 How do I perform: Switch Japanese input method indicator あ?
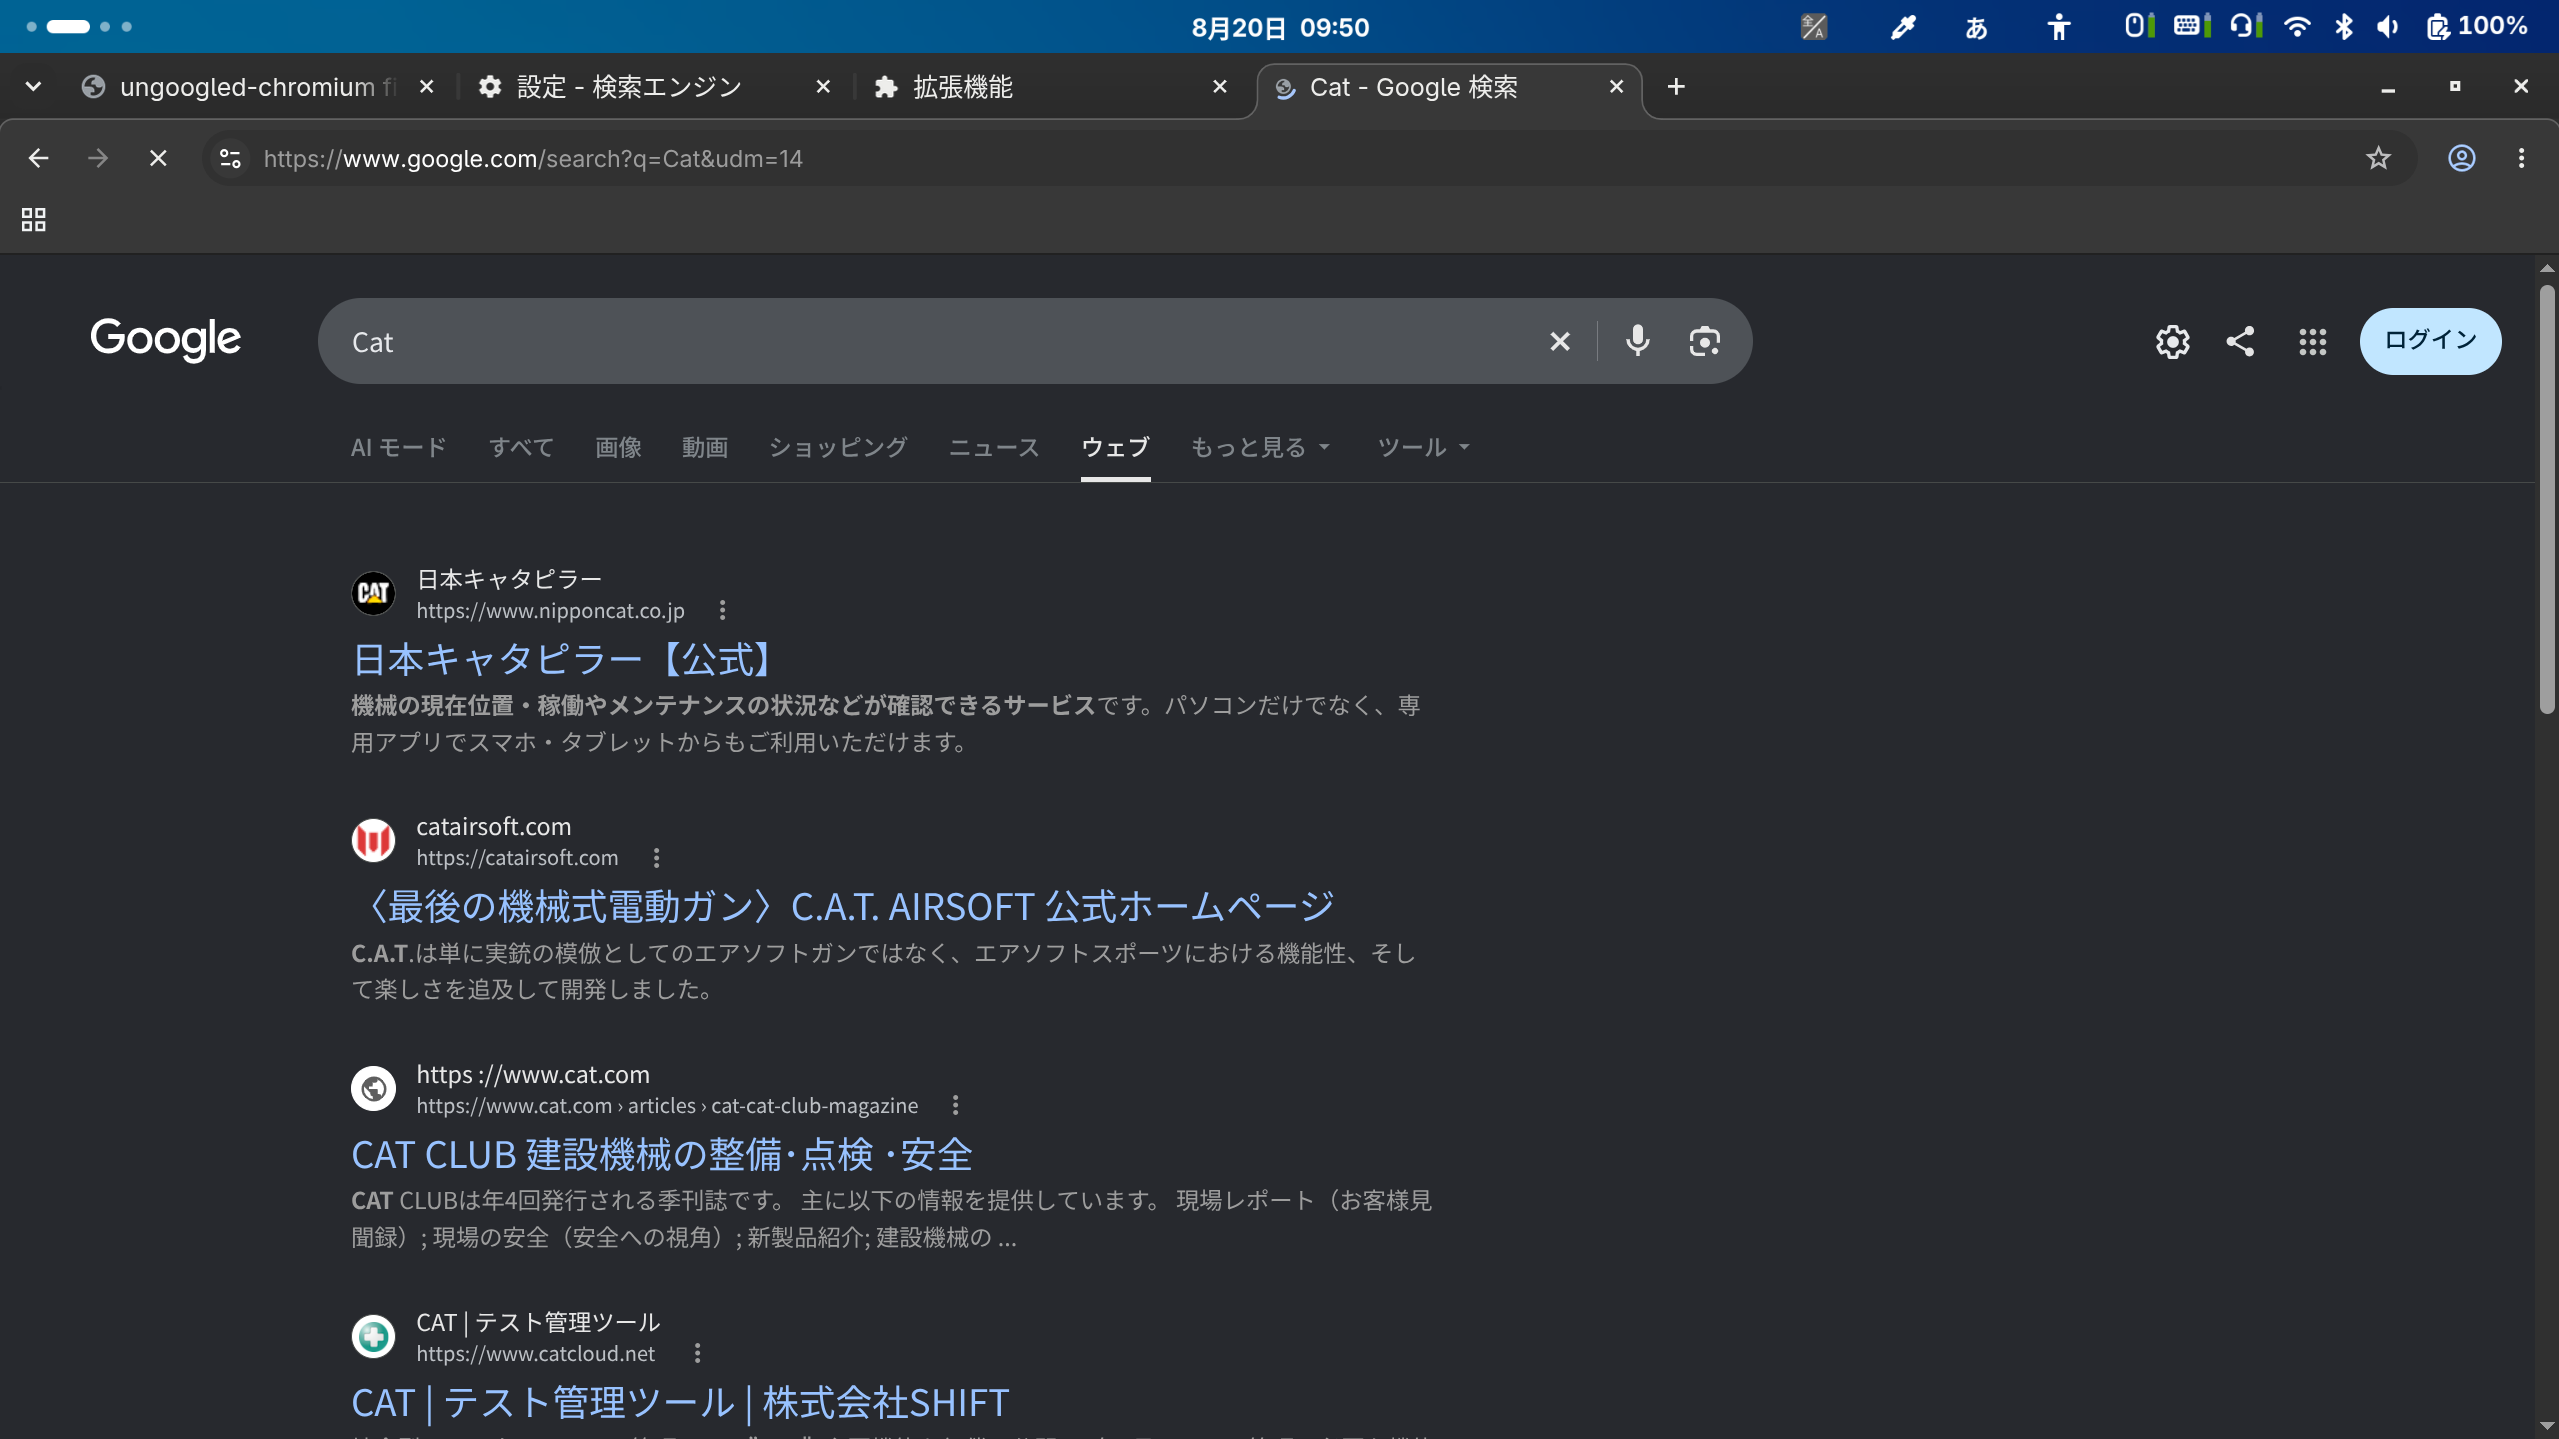[1976, 27]
